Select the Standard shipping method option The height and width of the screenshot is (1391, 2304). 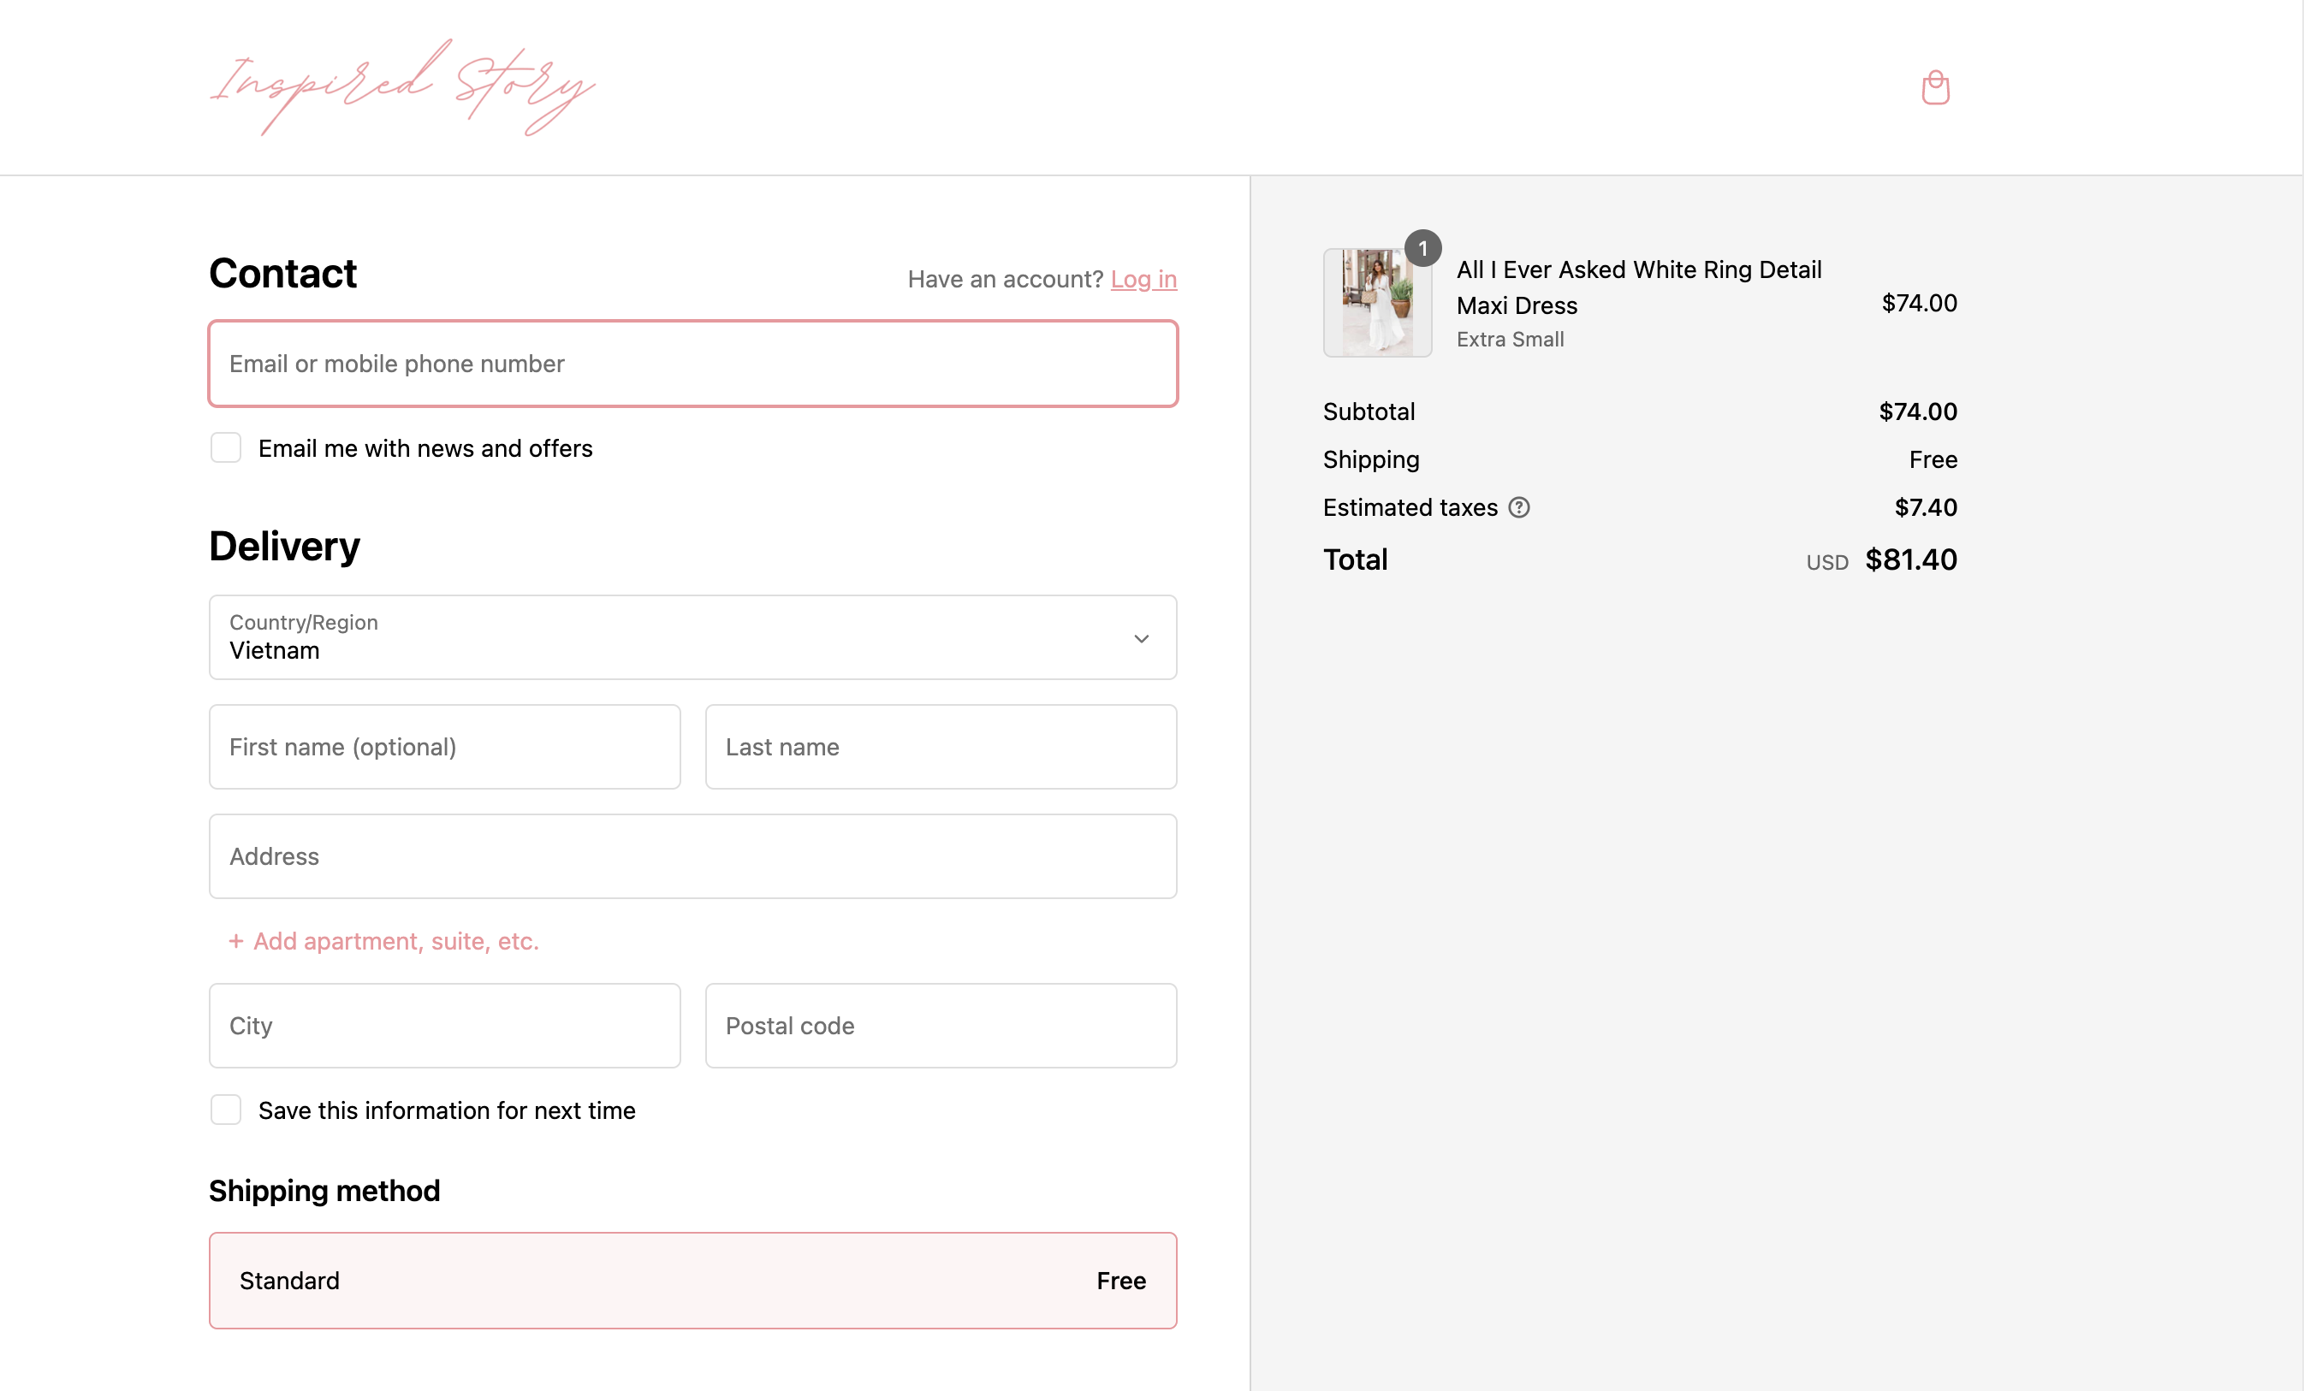pyautogui.click(x=692, y=1280)
